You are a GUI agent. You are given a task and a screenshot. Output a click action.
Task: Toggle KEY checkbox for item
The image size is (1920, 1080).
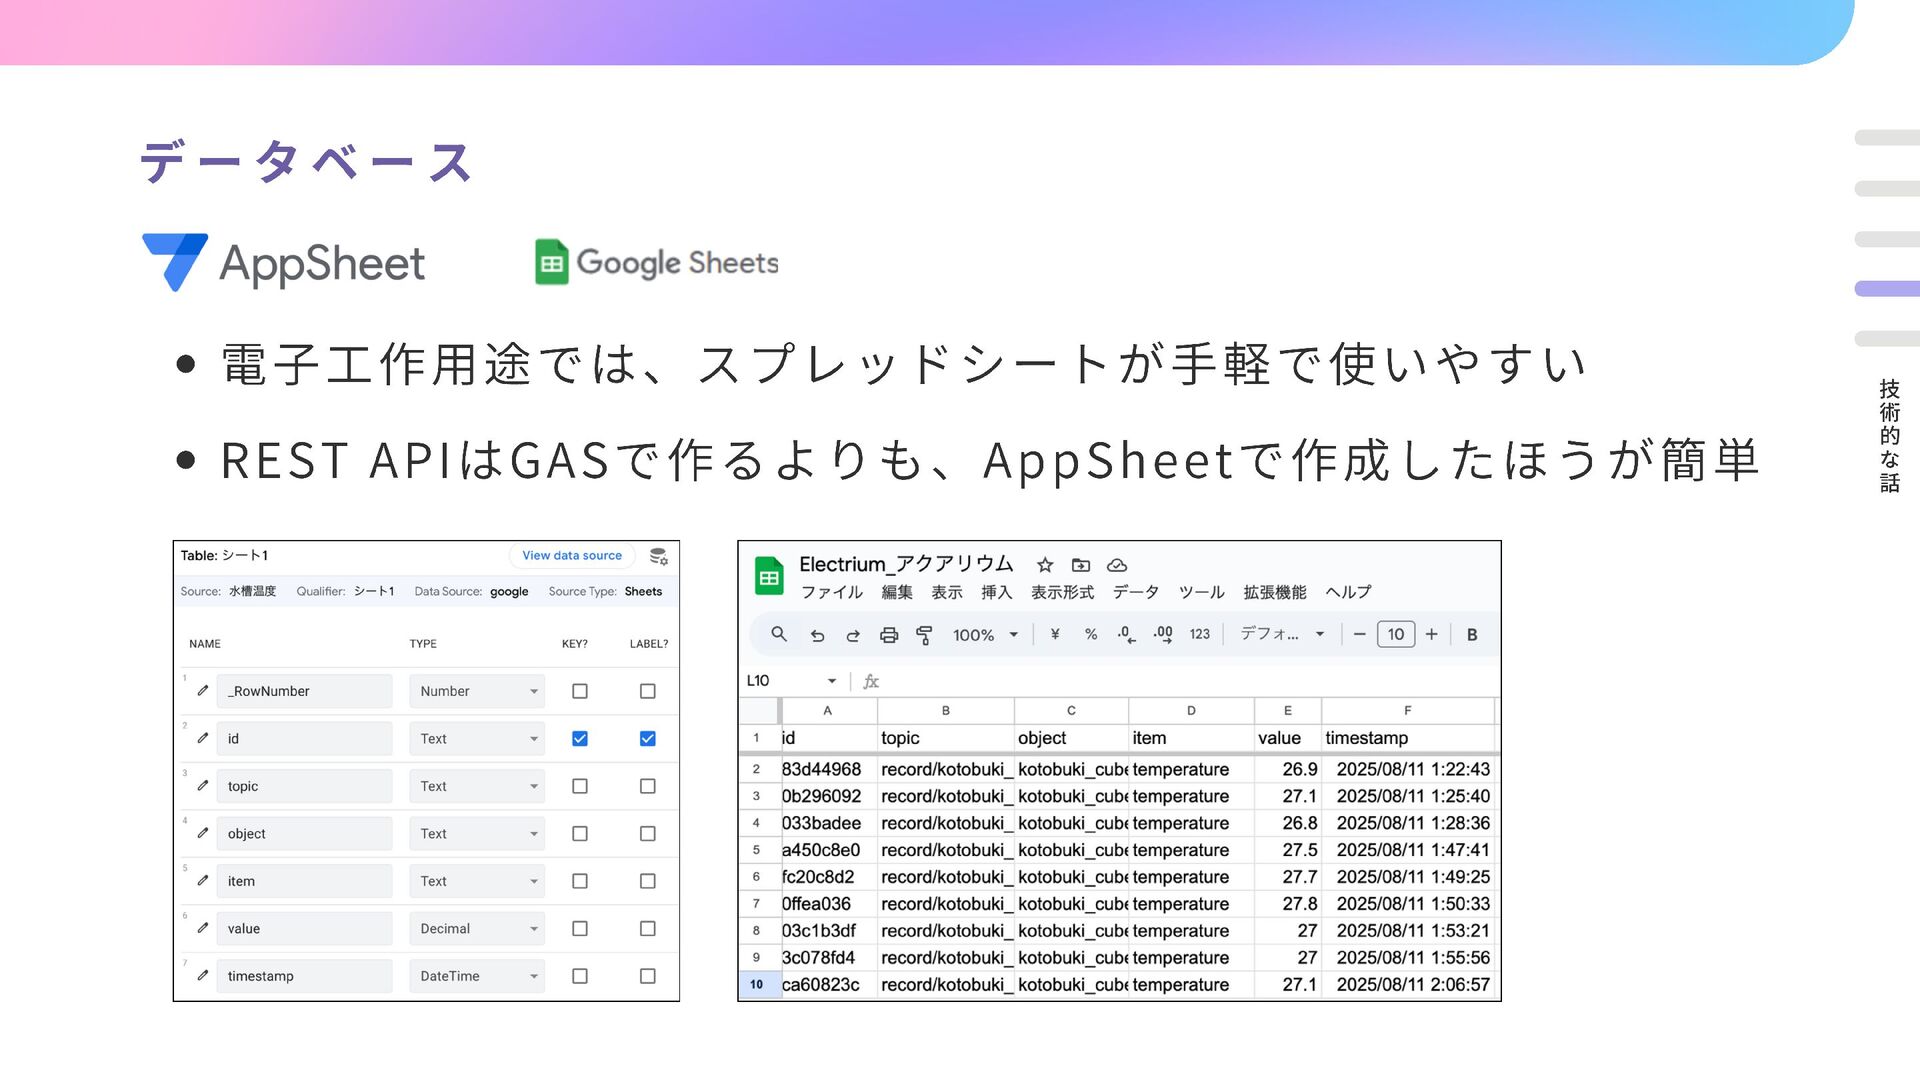[x=580, y=881]
